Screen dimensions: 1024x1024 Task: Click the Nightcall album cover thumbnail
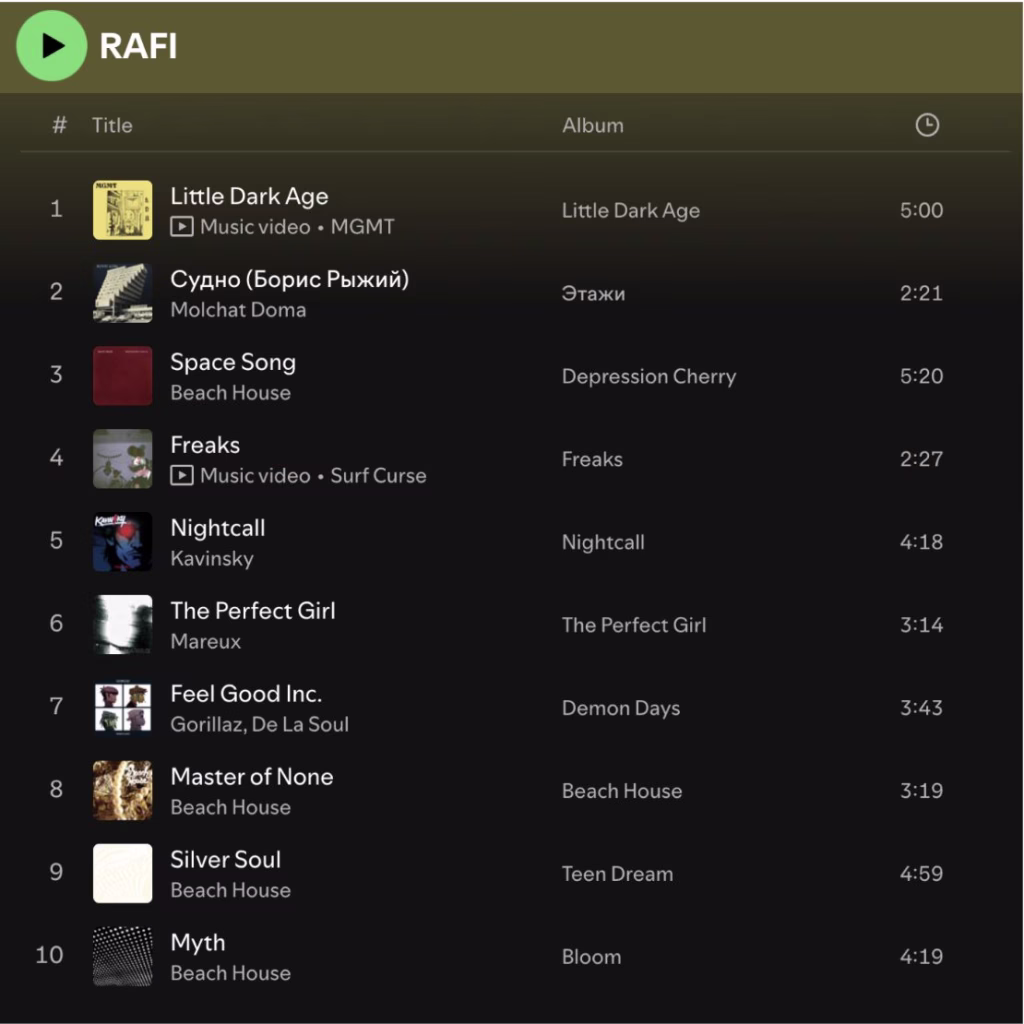123,542
